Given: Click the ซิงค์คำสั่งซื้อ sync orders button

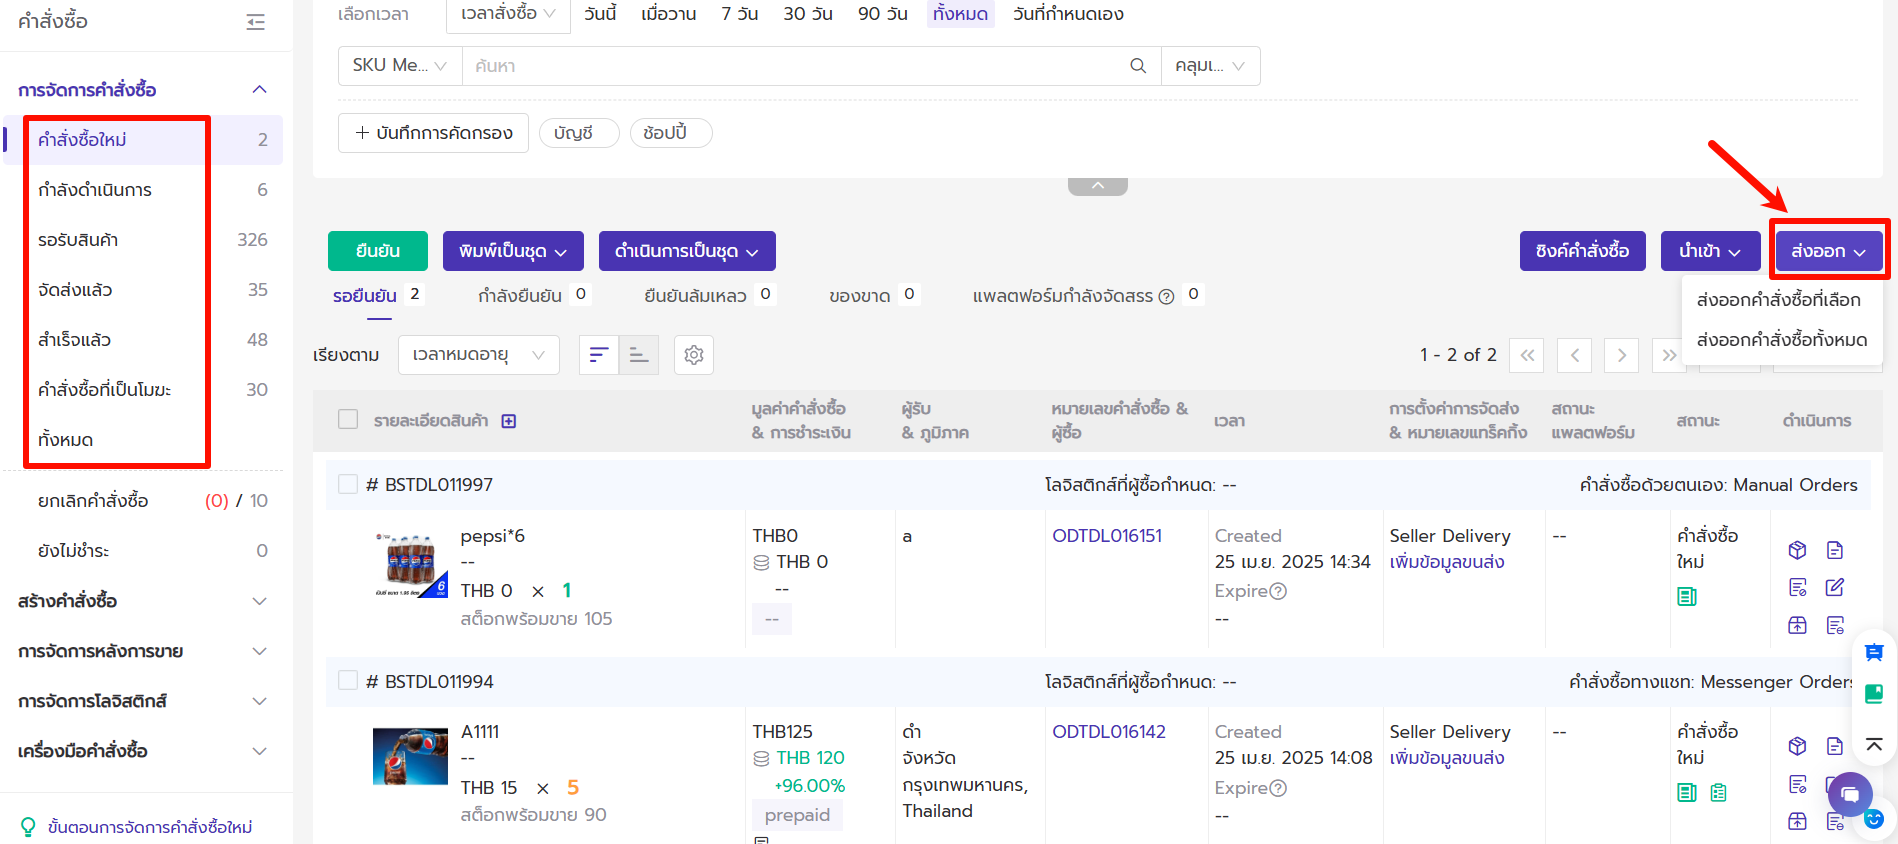Looking at the screenshot, I should 1583,251.
